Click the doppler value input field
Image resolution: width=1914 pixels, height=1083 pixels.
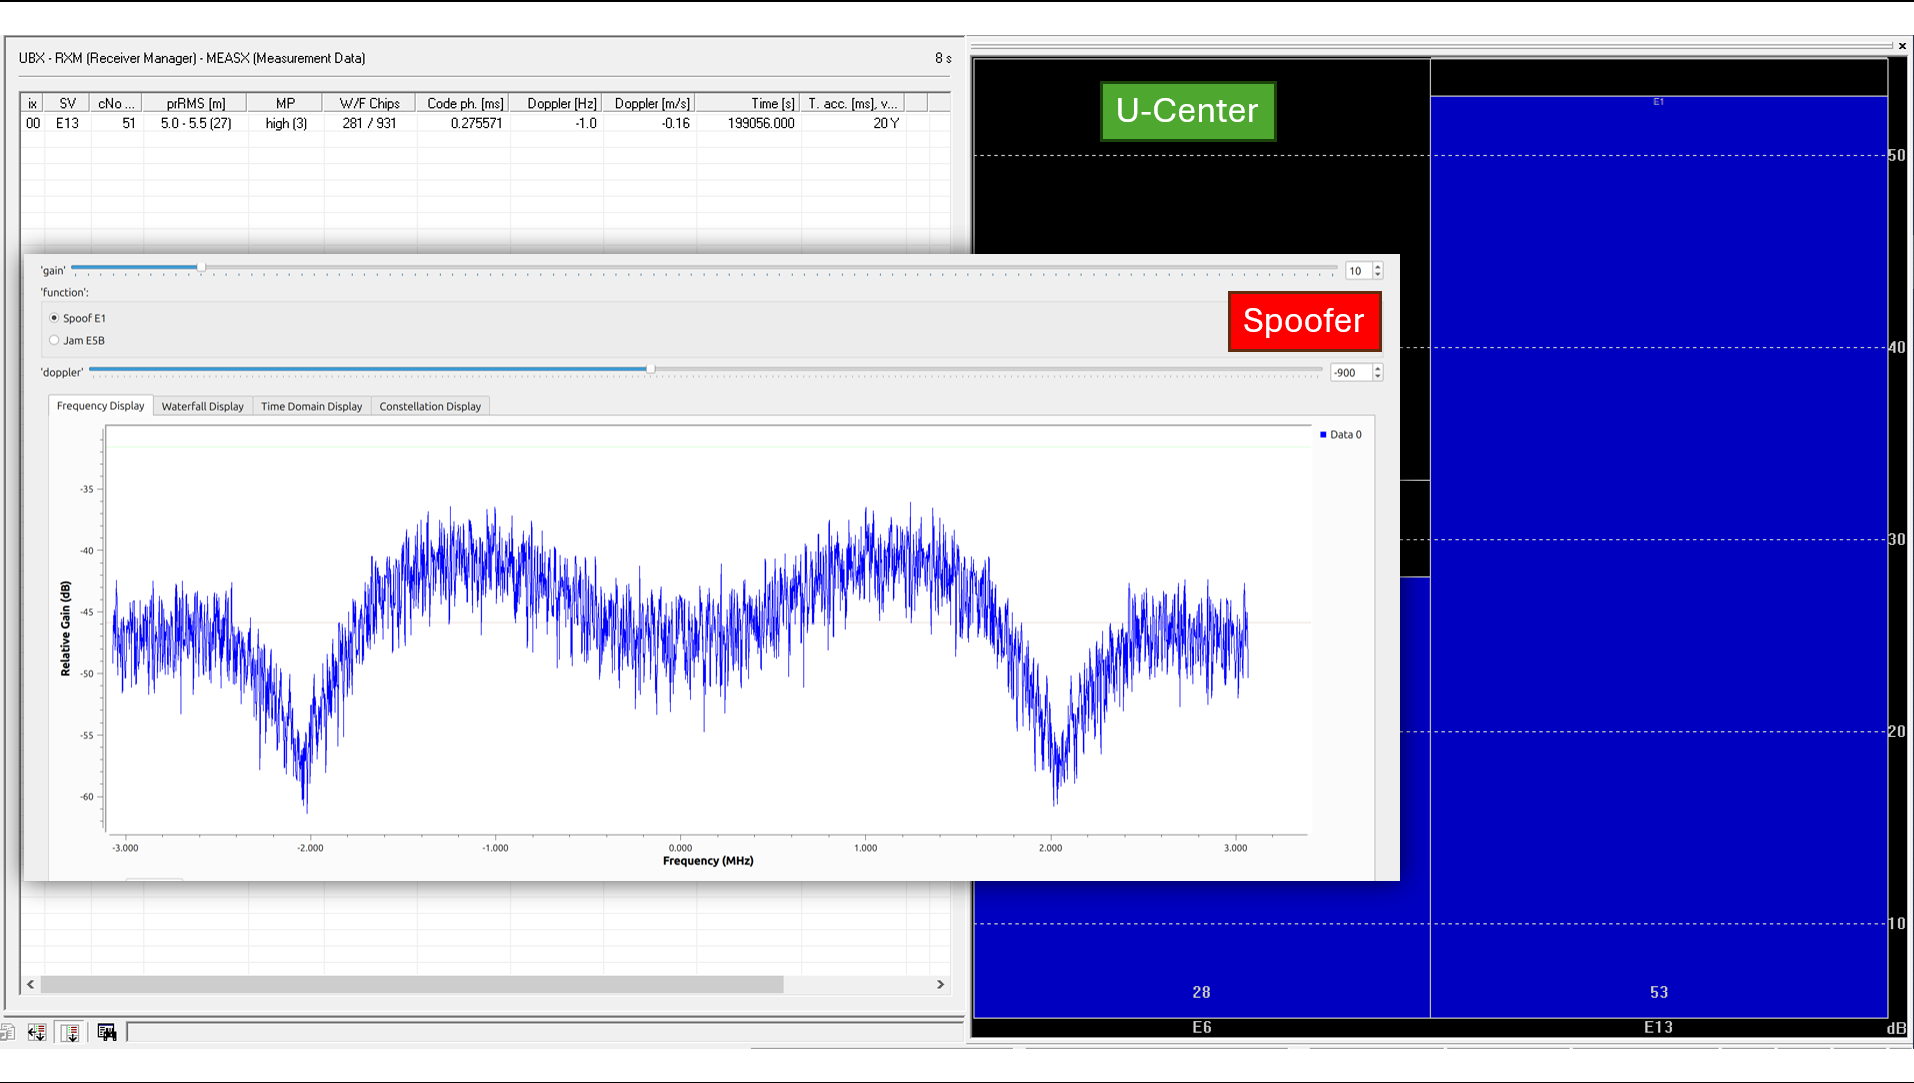coord(1350,373)
